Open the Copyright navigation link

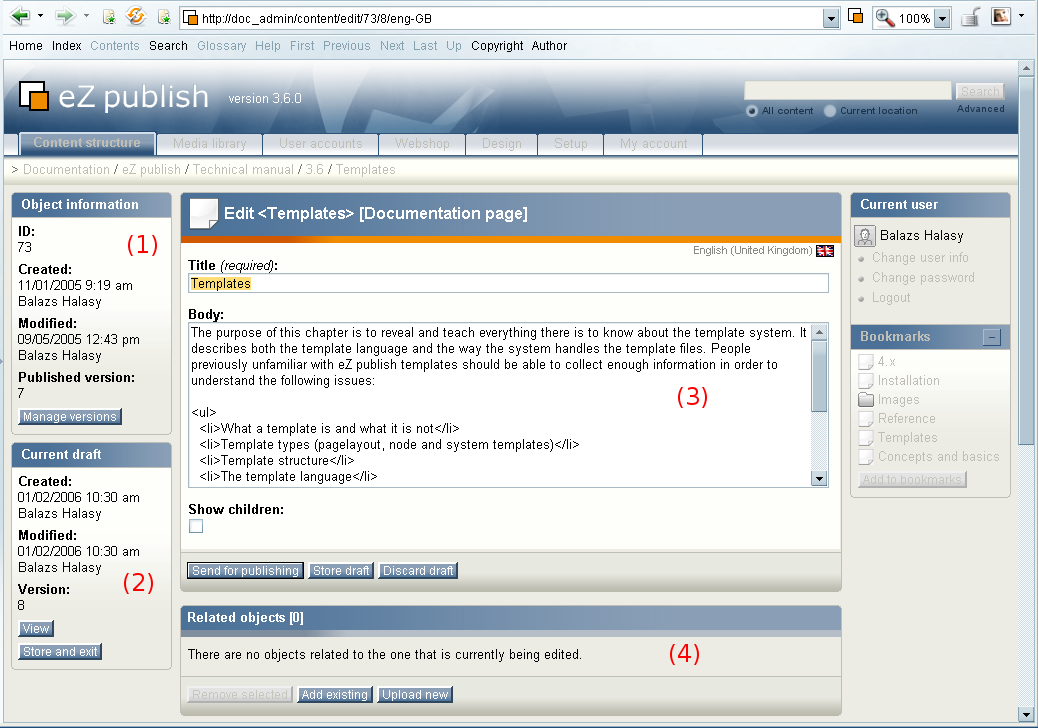[x=497, y=46]
